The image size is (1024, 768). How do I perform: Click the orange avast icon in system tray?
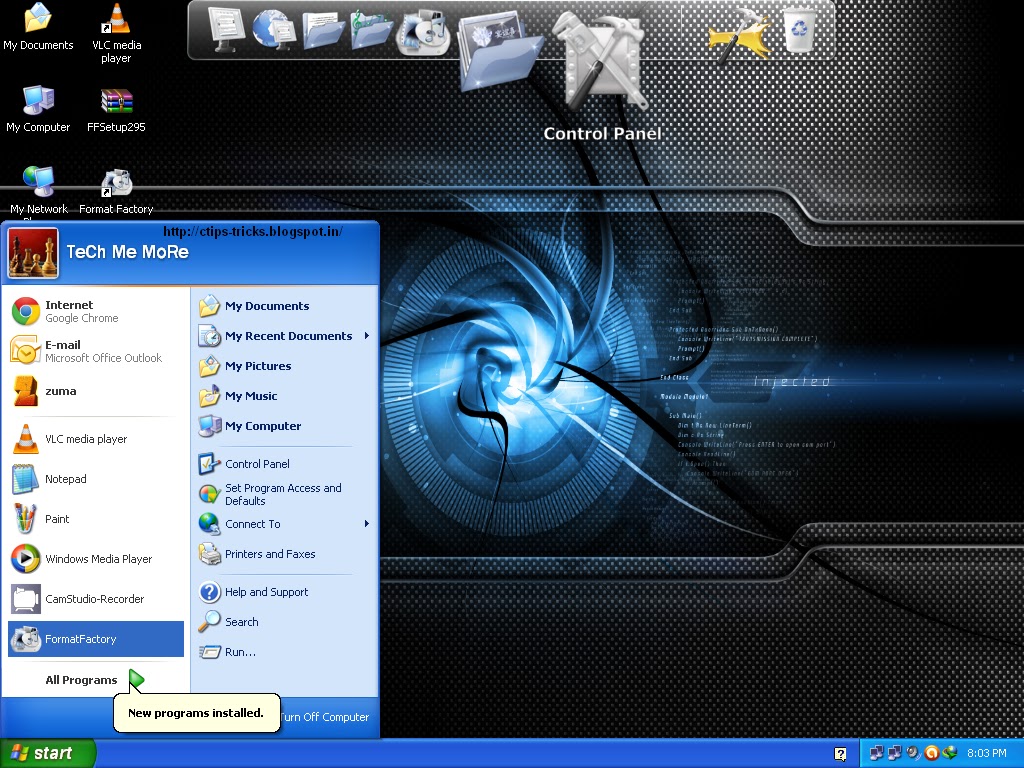[x=932, y=753]
